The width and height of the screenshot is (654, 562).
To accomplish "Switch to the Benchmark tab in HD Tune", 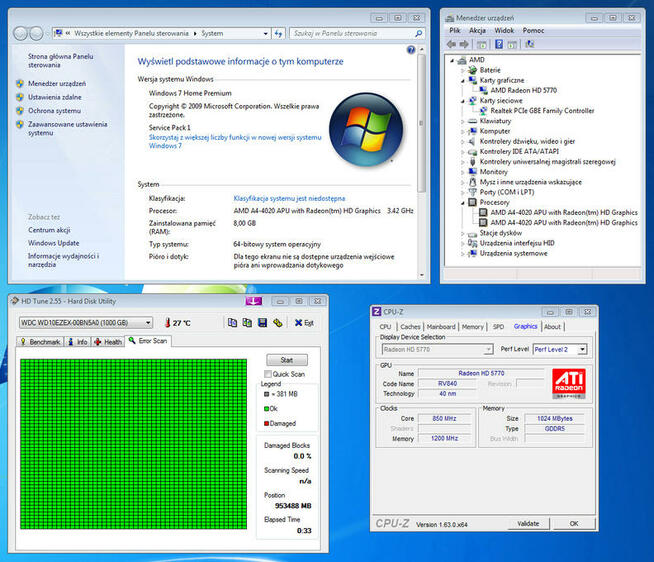I will [x=40, y=342].
